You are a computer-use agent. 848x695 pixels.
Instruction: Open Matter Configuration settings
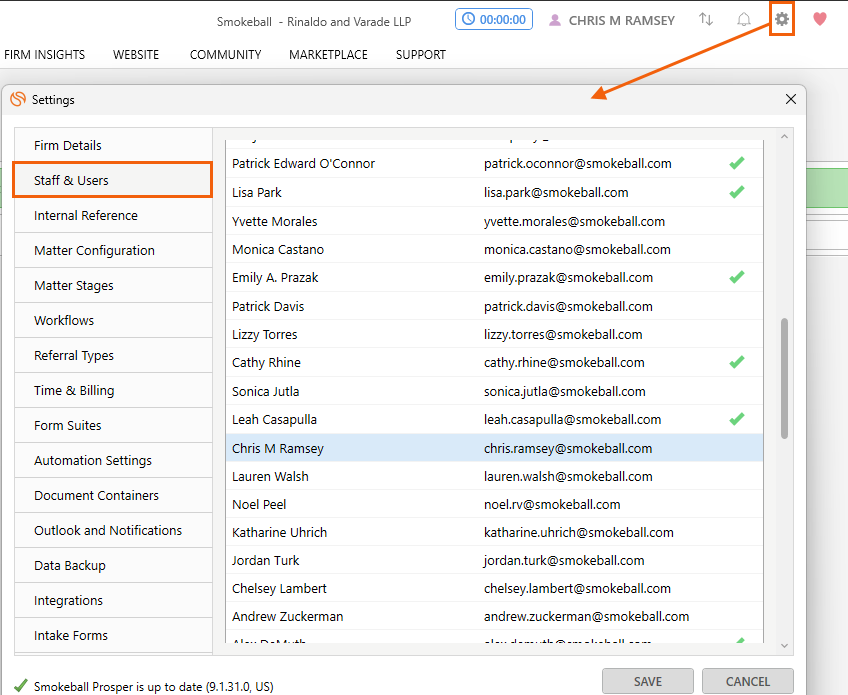[x=113, y=250]
